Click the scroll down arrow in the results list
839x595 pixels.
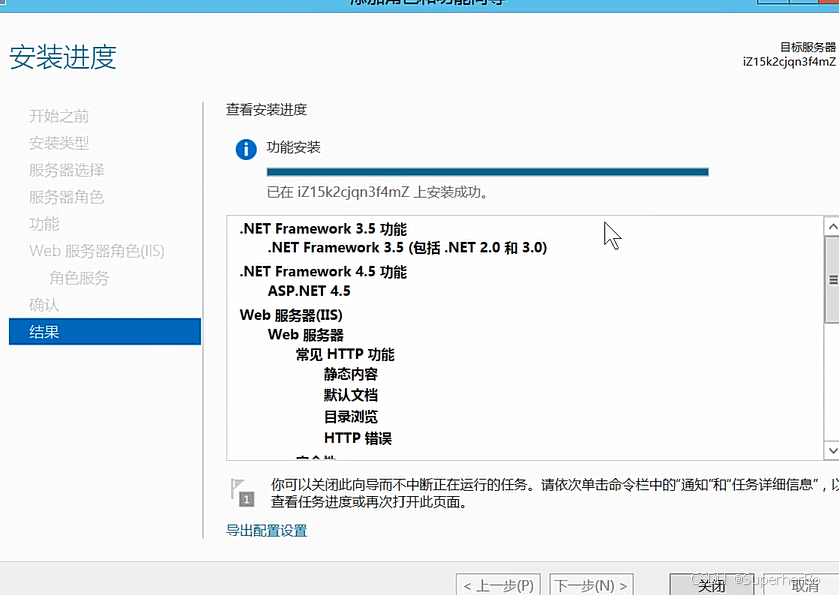click(x=832, y=451)
